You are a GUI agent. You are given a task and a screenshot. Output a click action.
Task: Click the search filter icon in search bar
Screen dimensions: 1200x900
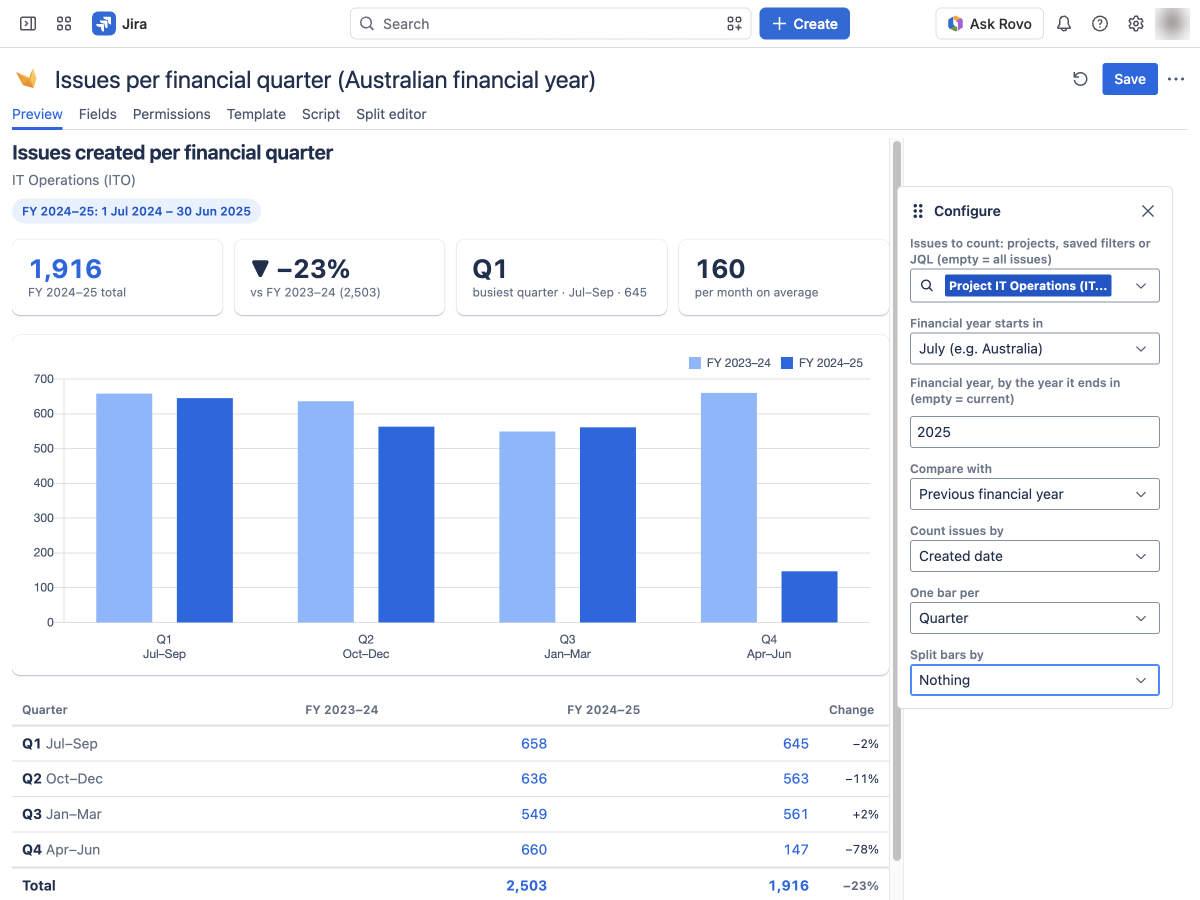pos(734,24)
